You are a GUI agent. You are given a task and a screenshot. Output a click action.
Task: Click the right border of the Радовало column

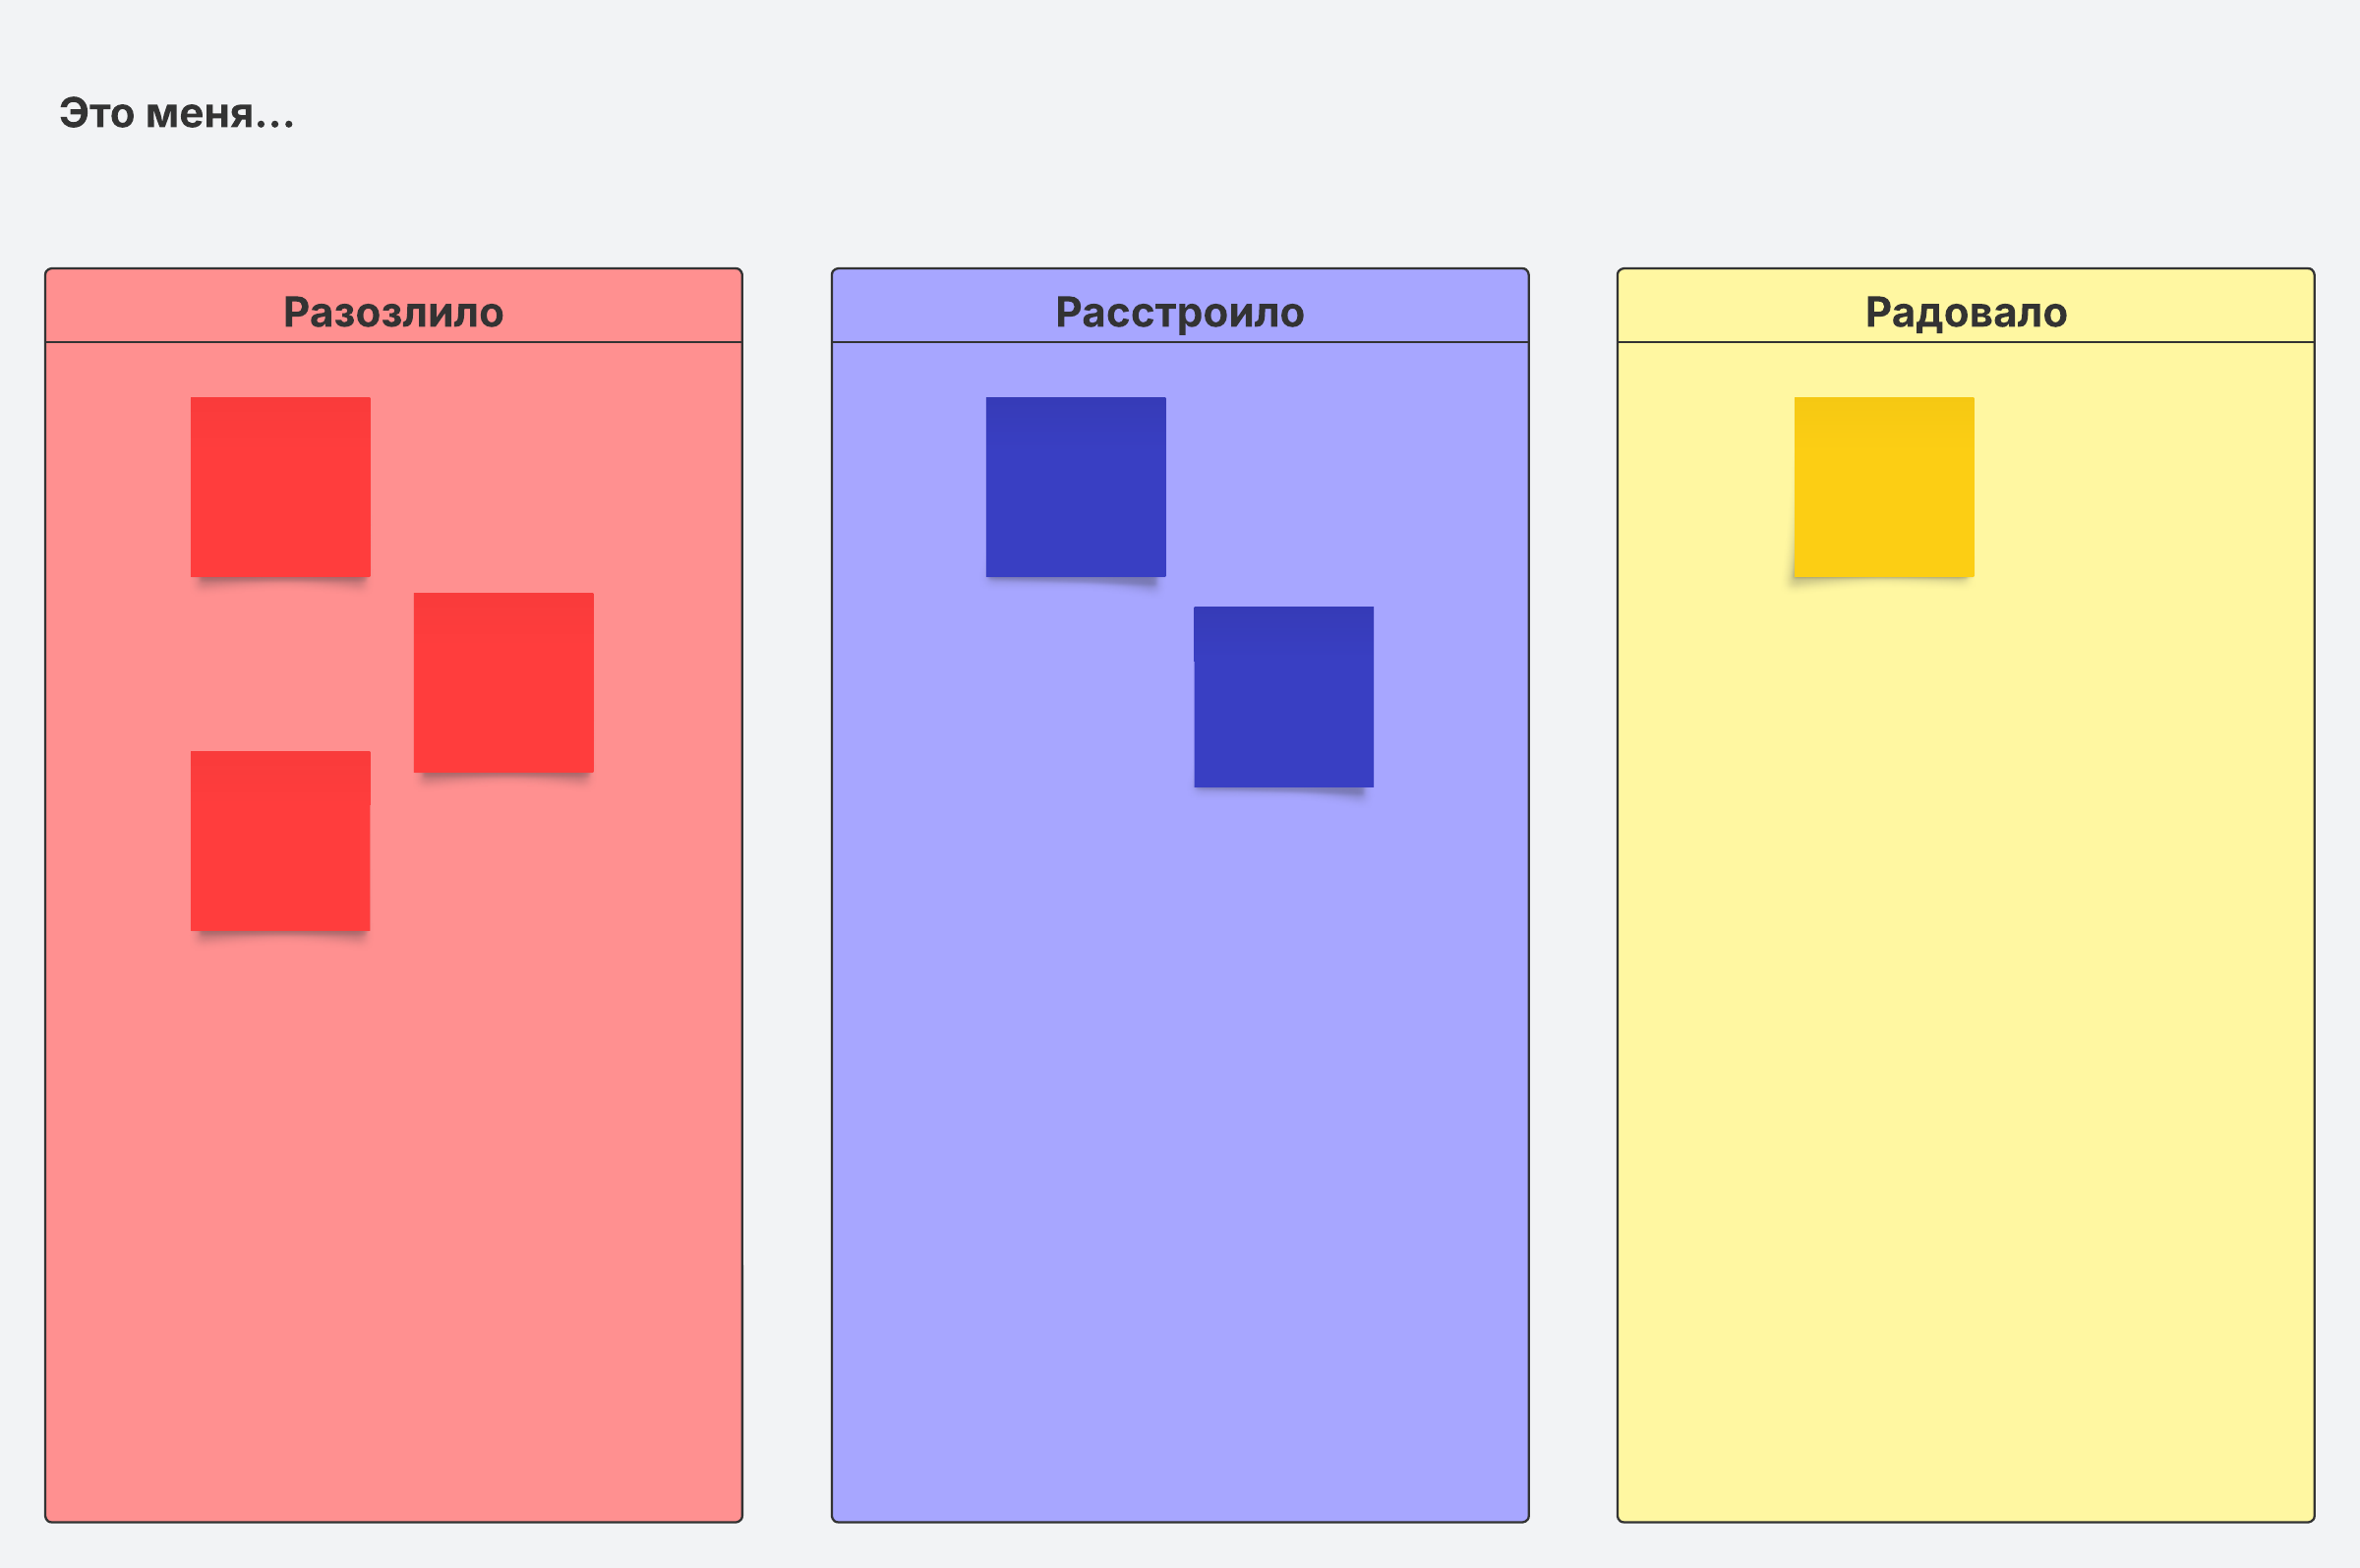(2314, 900)
